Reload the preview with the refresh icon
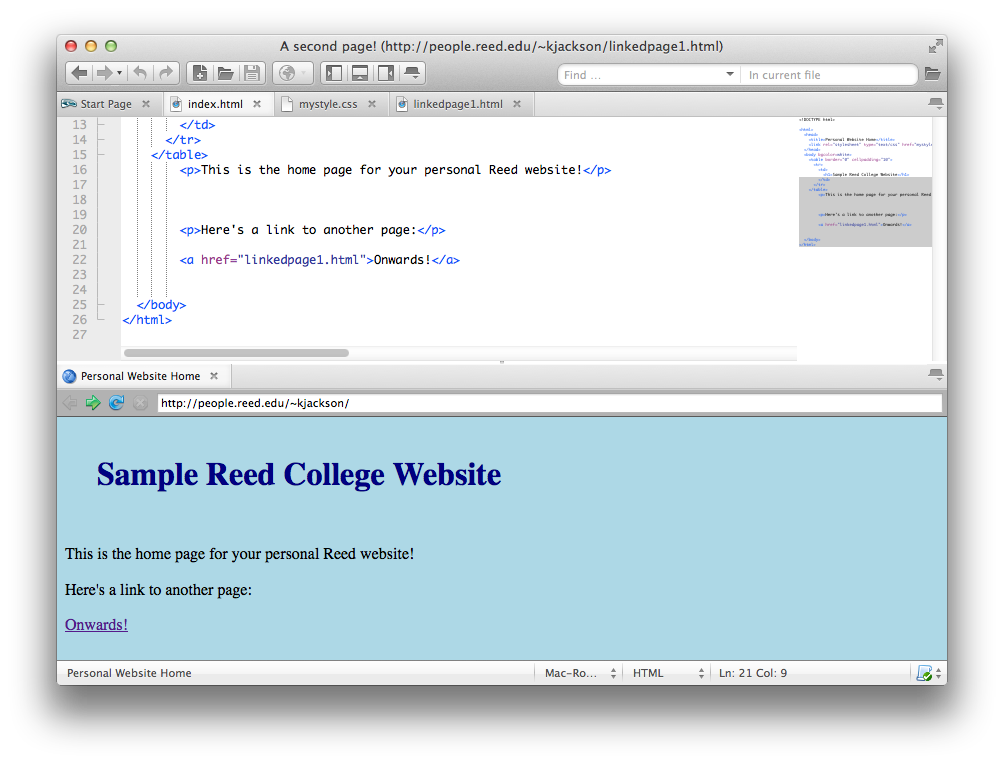Viewport: 1004px width, 764px height. tap(116, 403)
